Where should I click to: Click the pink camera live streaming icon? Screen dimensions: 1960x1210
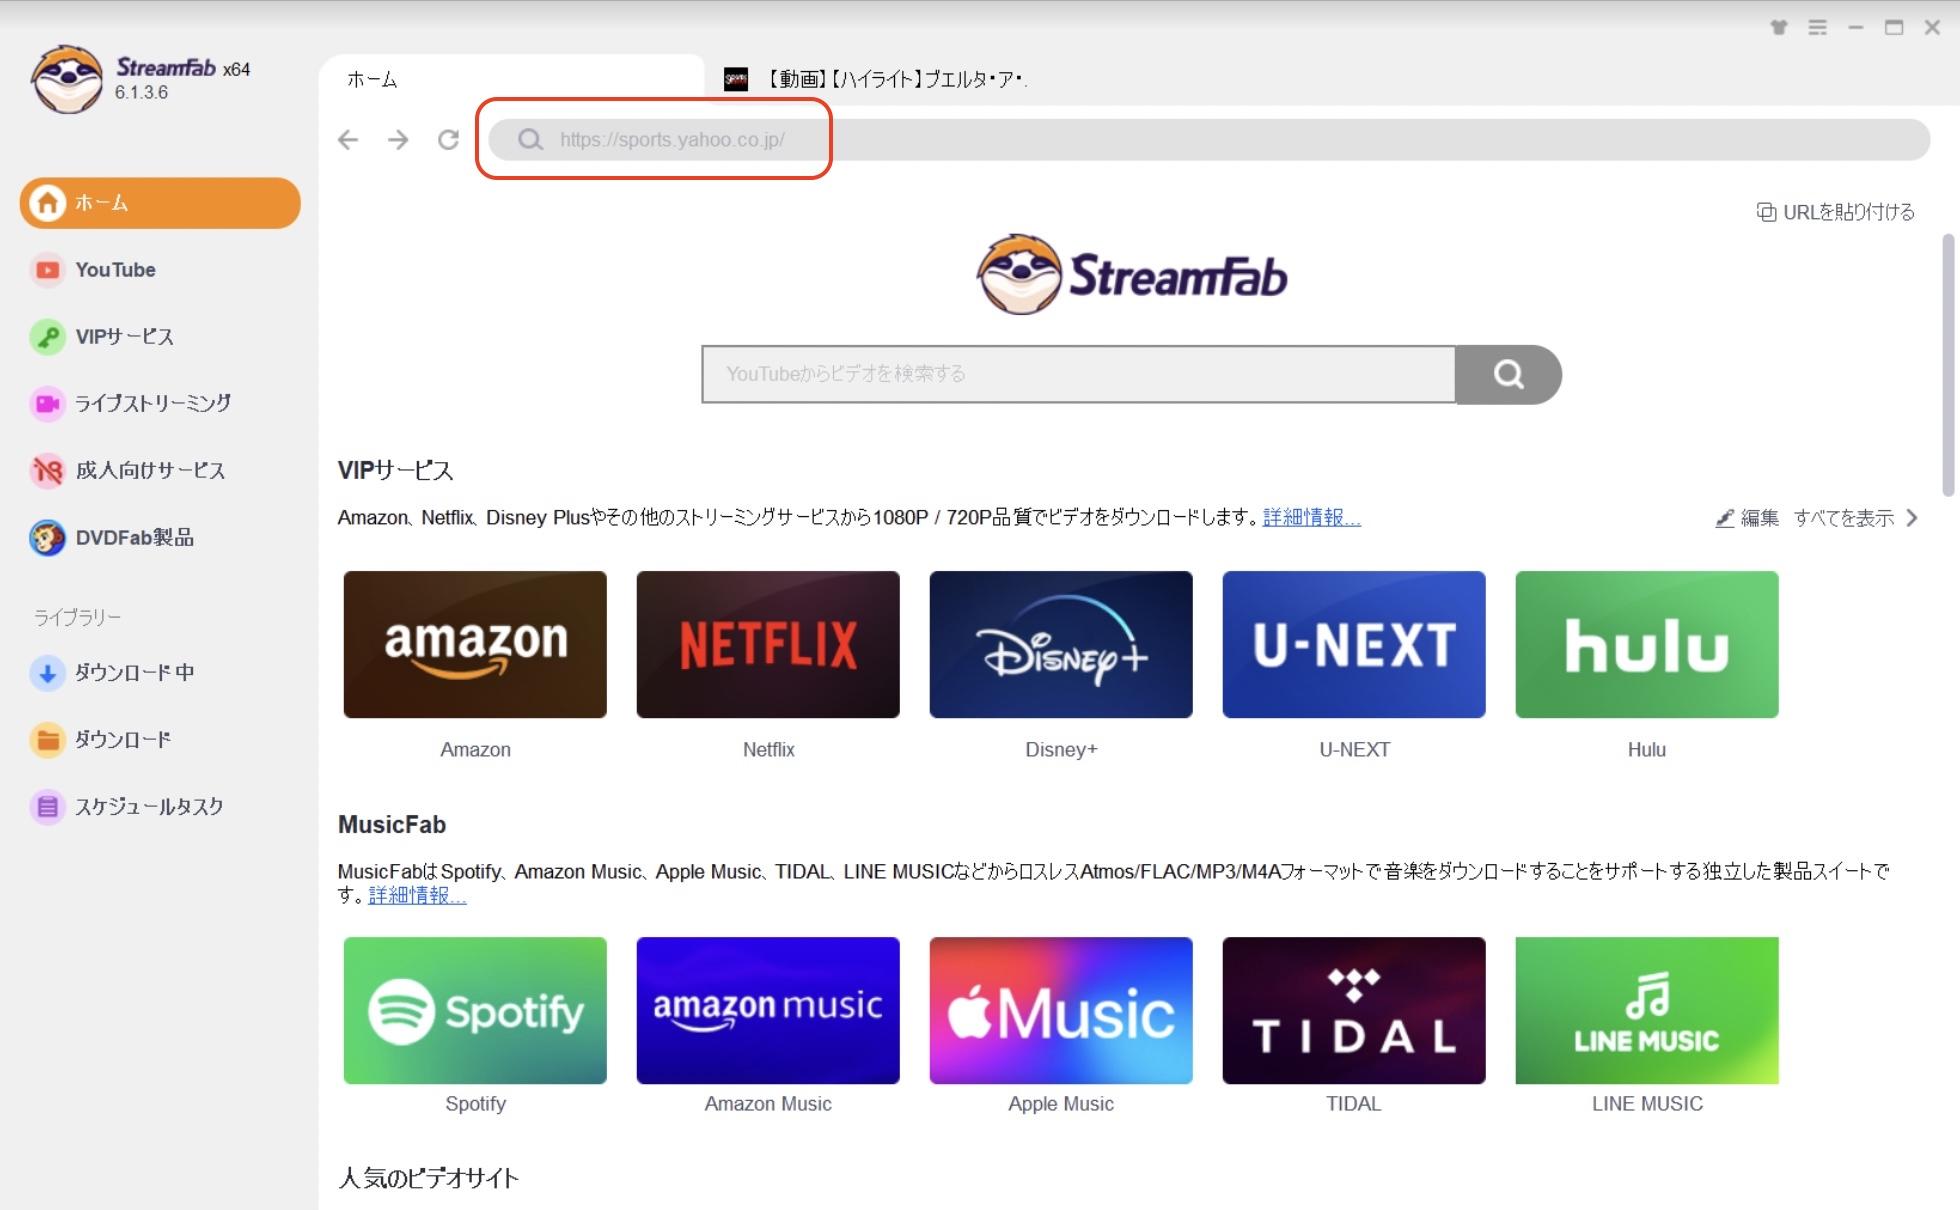coord(47,404)
